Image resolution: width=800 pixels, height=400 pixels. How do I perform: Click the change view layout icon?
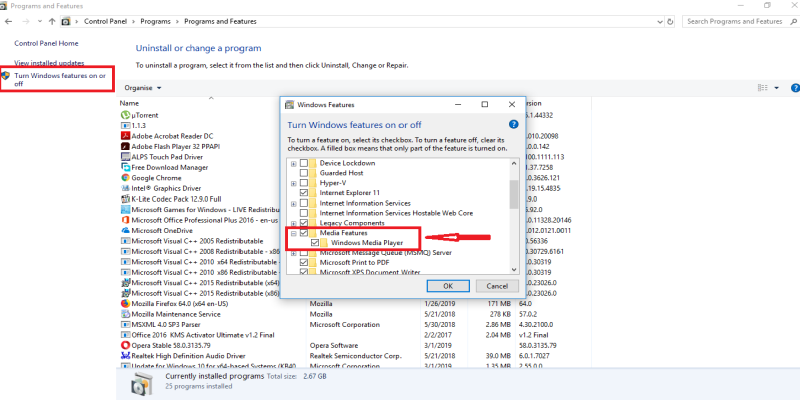[x=763, y=88]
